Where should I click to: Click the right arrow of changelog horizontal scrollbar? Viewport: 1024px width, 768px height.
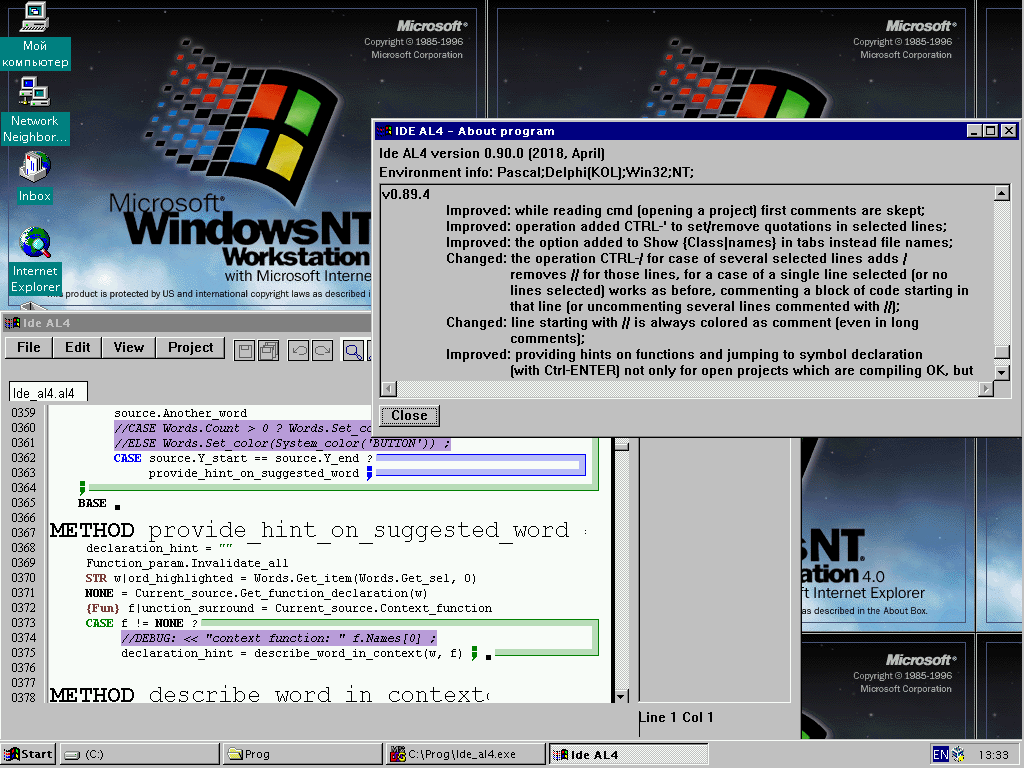(x=985, y=389)
